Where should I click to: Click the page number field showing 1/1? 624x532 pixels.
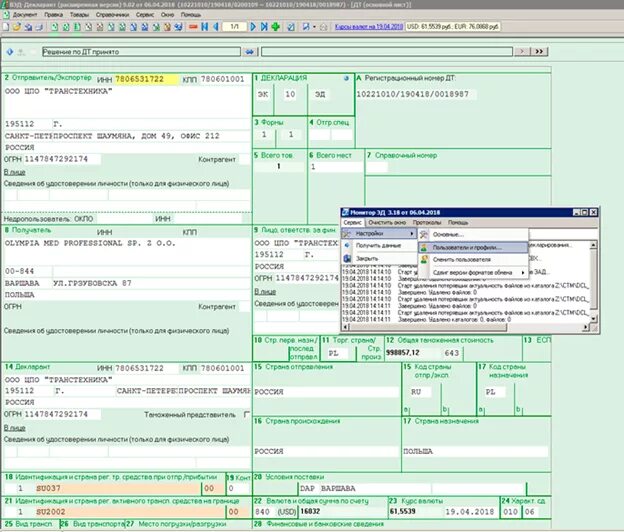pyautogui.click(x=234, y=27)
